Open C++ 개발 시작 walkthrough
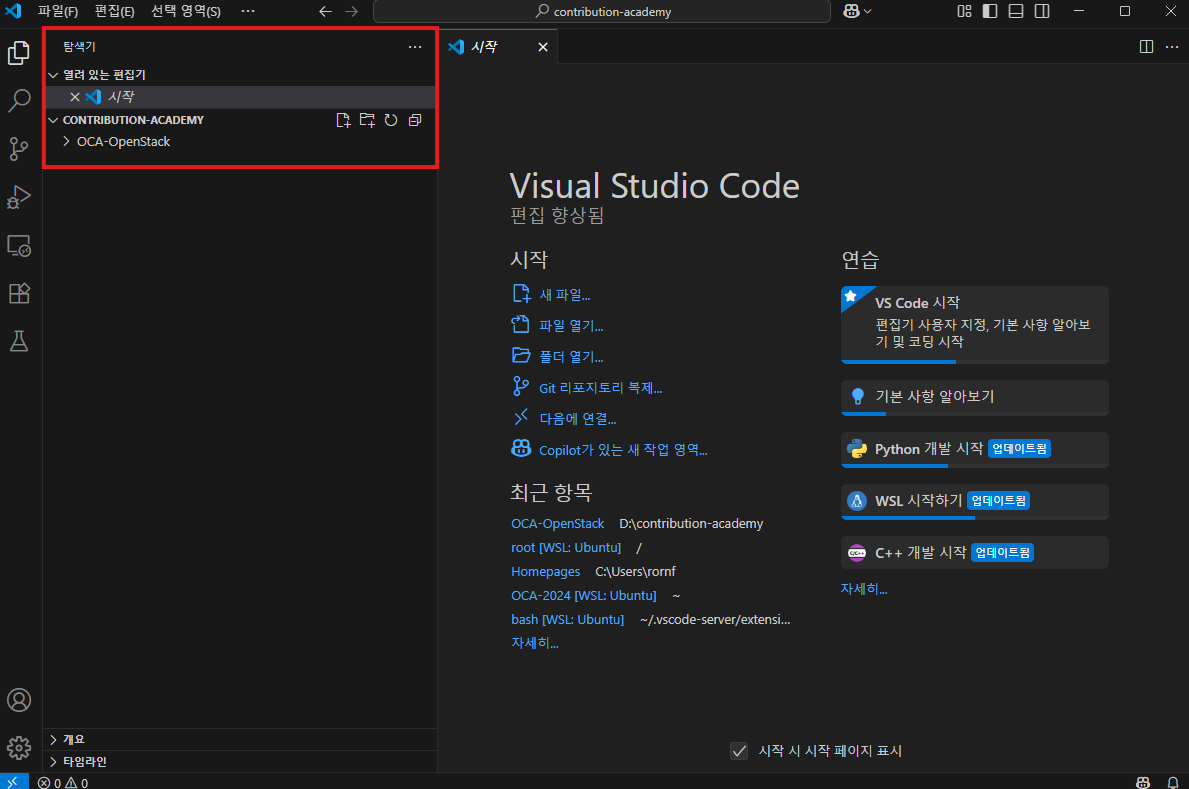This screenshot has width=1189, height=789. [974, 553]
